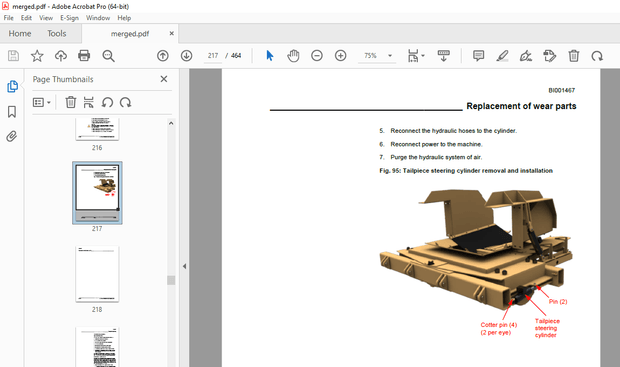The image size is (620, 367).
Task: Click thumbnail scrollbar up arrow
Action: point(171,123)
